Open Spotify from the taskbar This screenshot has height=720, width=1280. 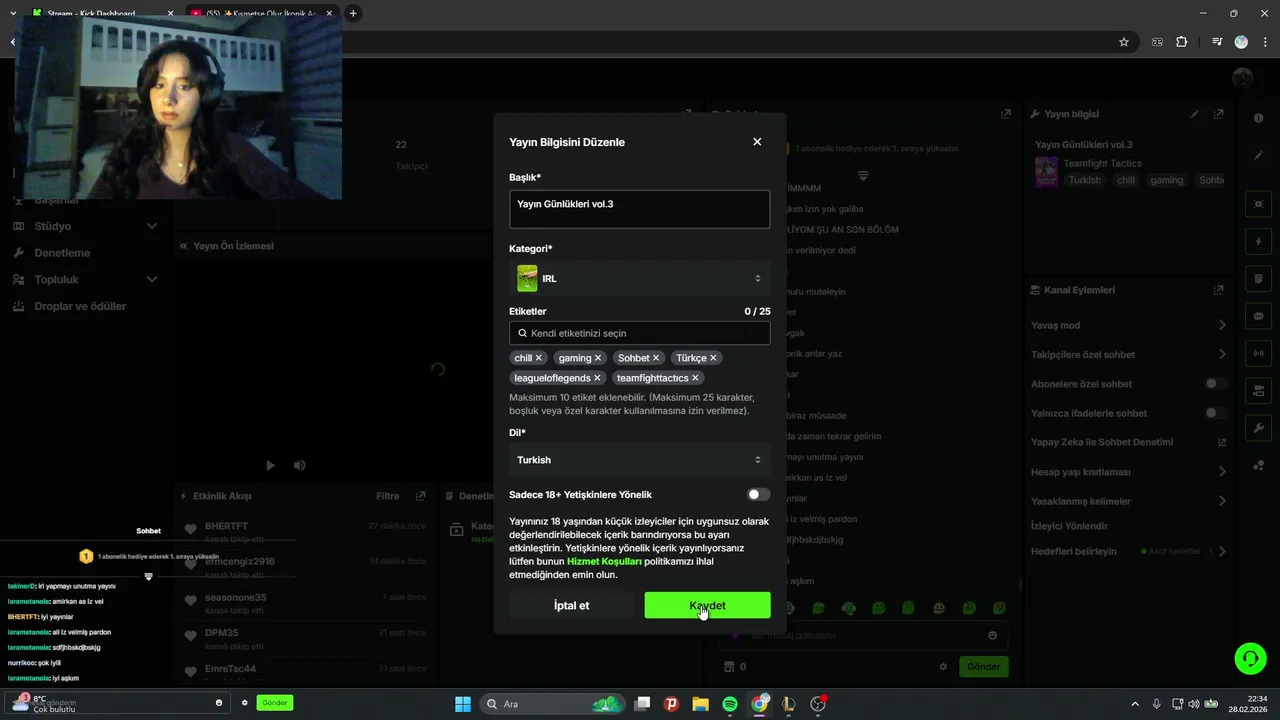point(730,704)
